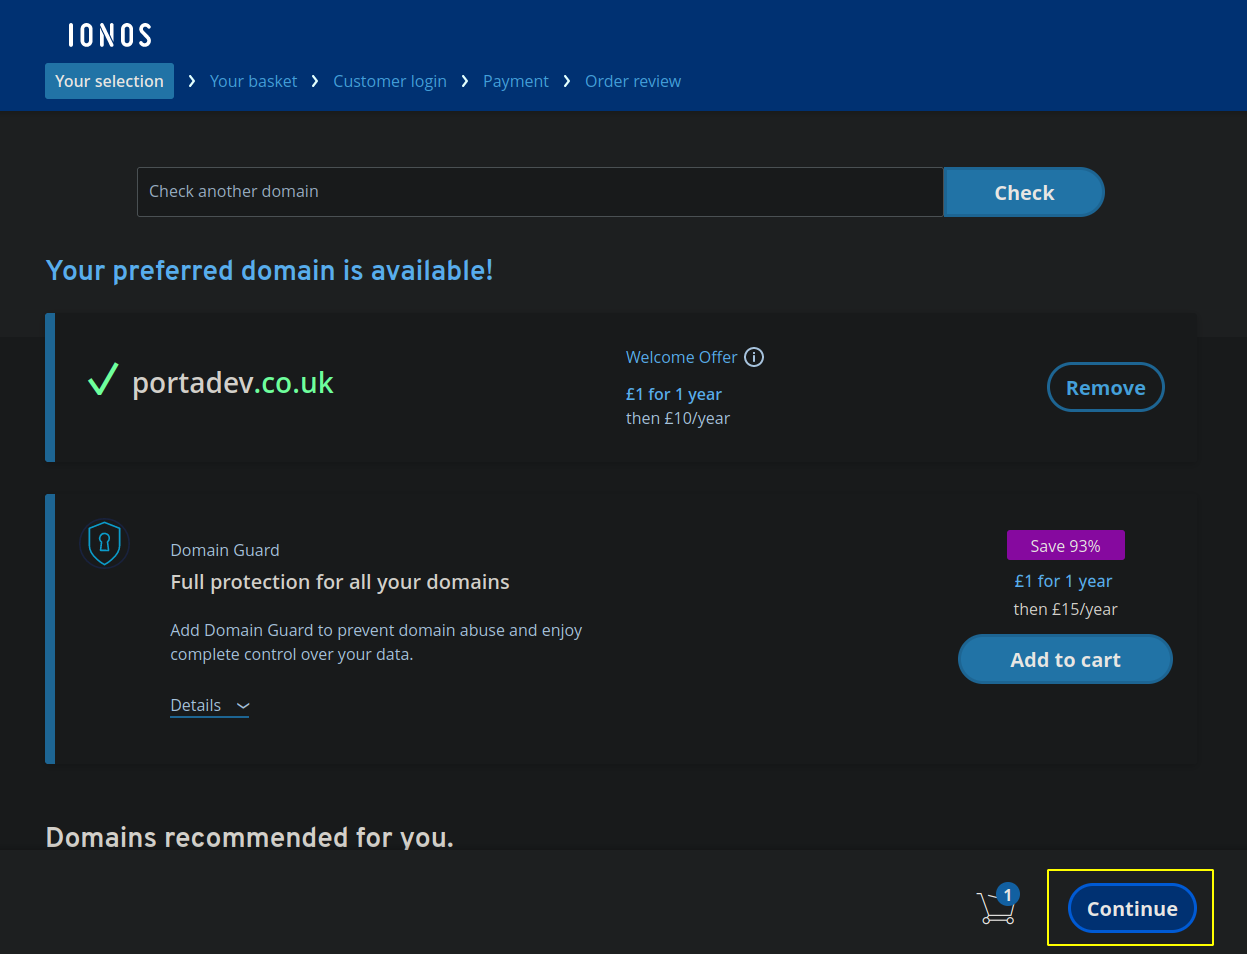The height and width of the screenshot is (954, 1247).
Task: Click 'then £10/year' price text
Action: [678, 418]
